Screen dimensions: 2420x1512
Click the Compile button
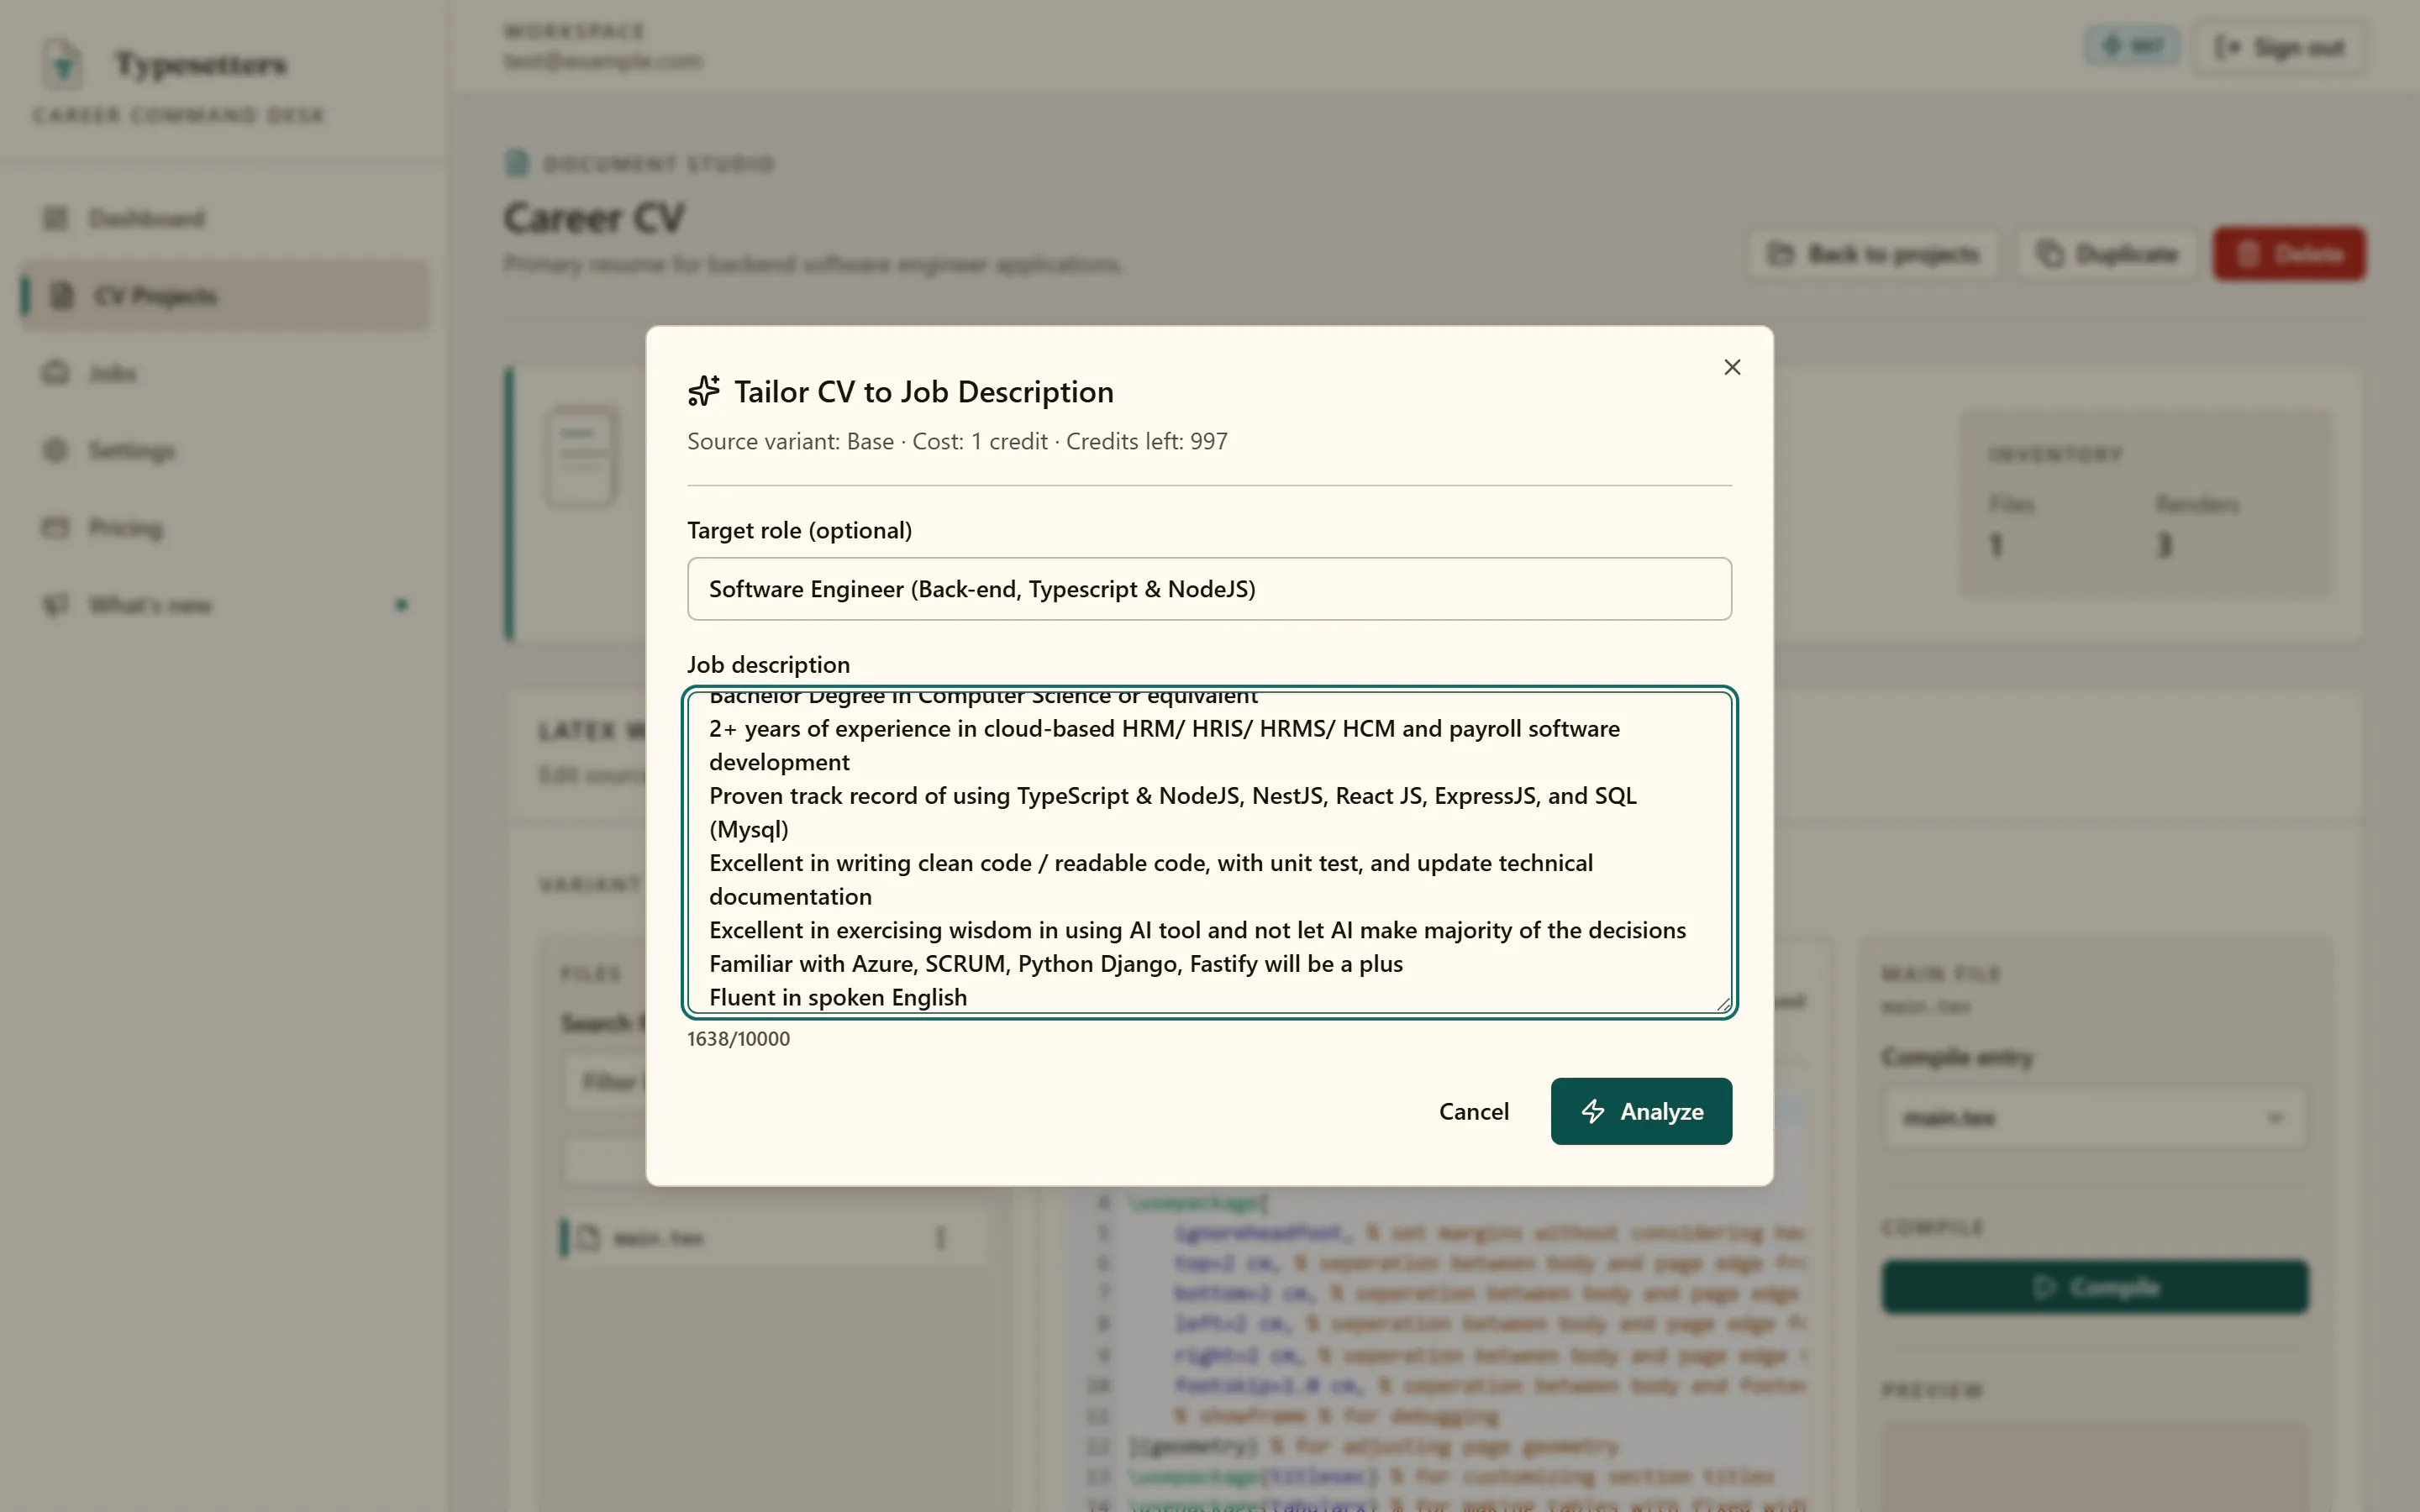pos(2095,1286)
